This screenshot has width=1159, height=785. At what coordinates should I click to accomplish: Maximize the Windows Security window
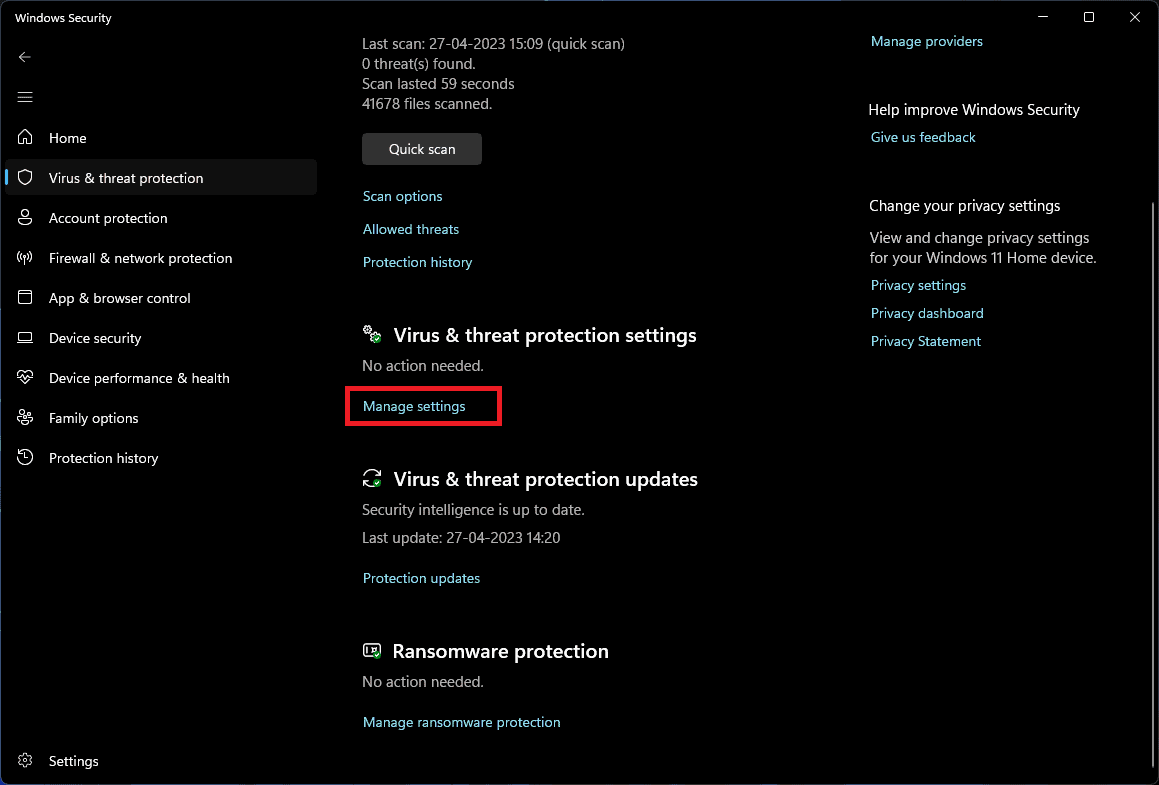[x=1089, y=17]
